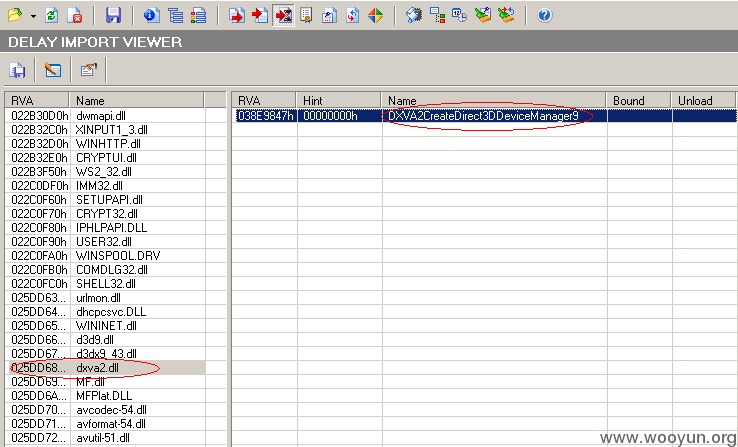738x447 pixels.
Task: Open Resource Editor colorful diamond icon
Action: (375, 16)
